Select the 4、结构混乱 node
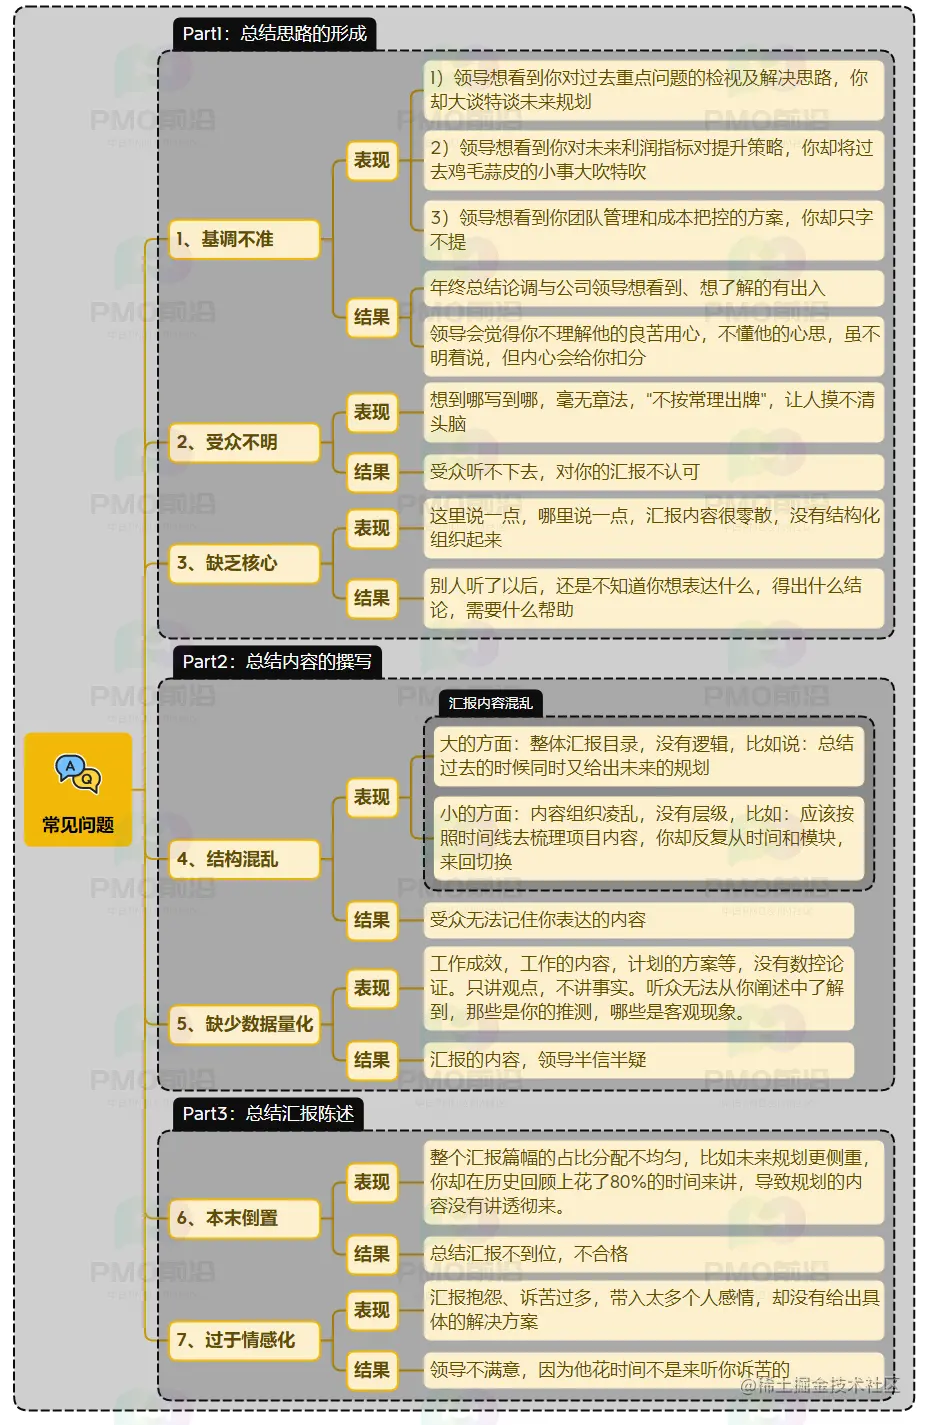 [244, 859]
